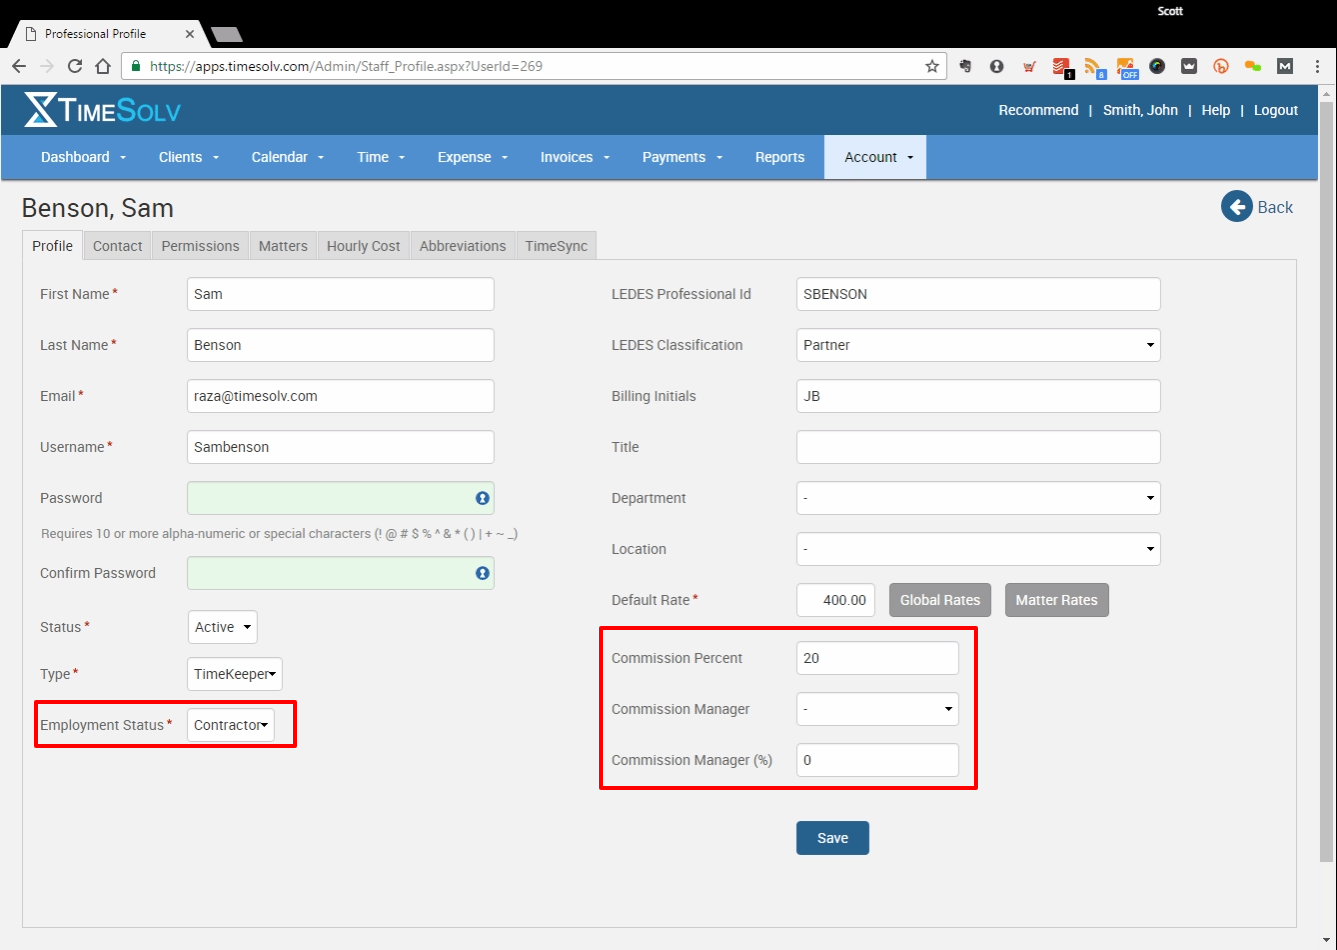This screenshot has width=1337, height=950.
Task: Reload the page
Action: coord(74,67)
